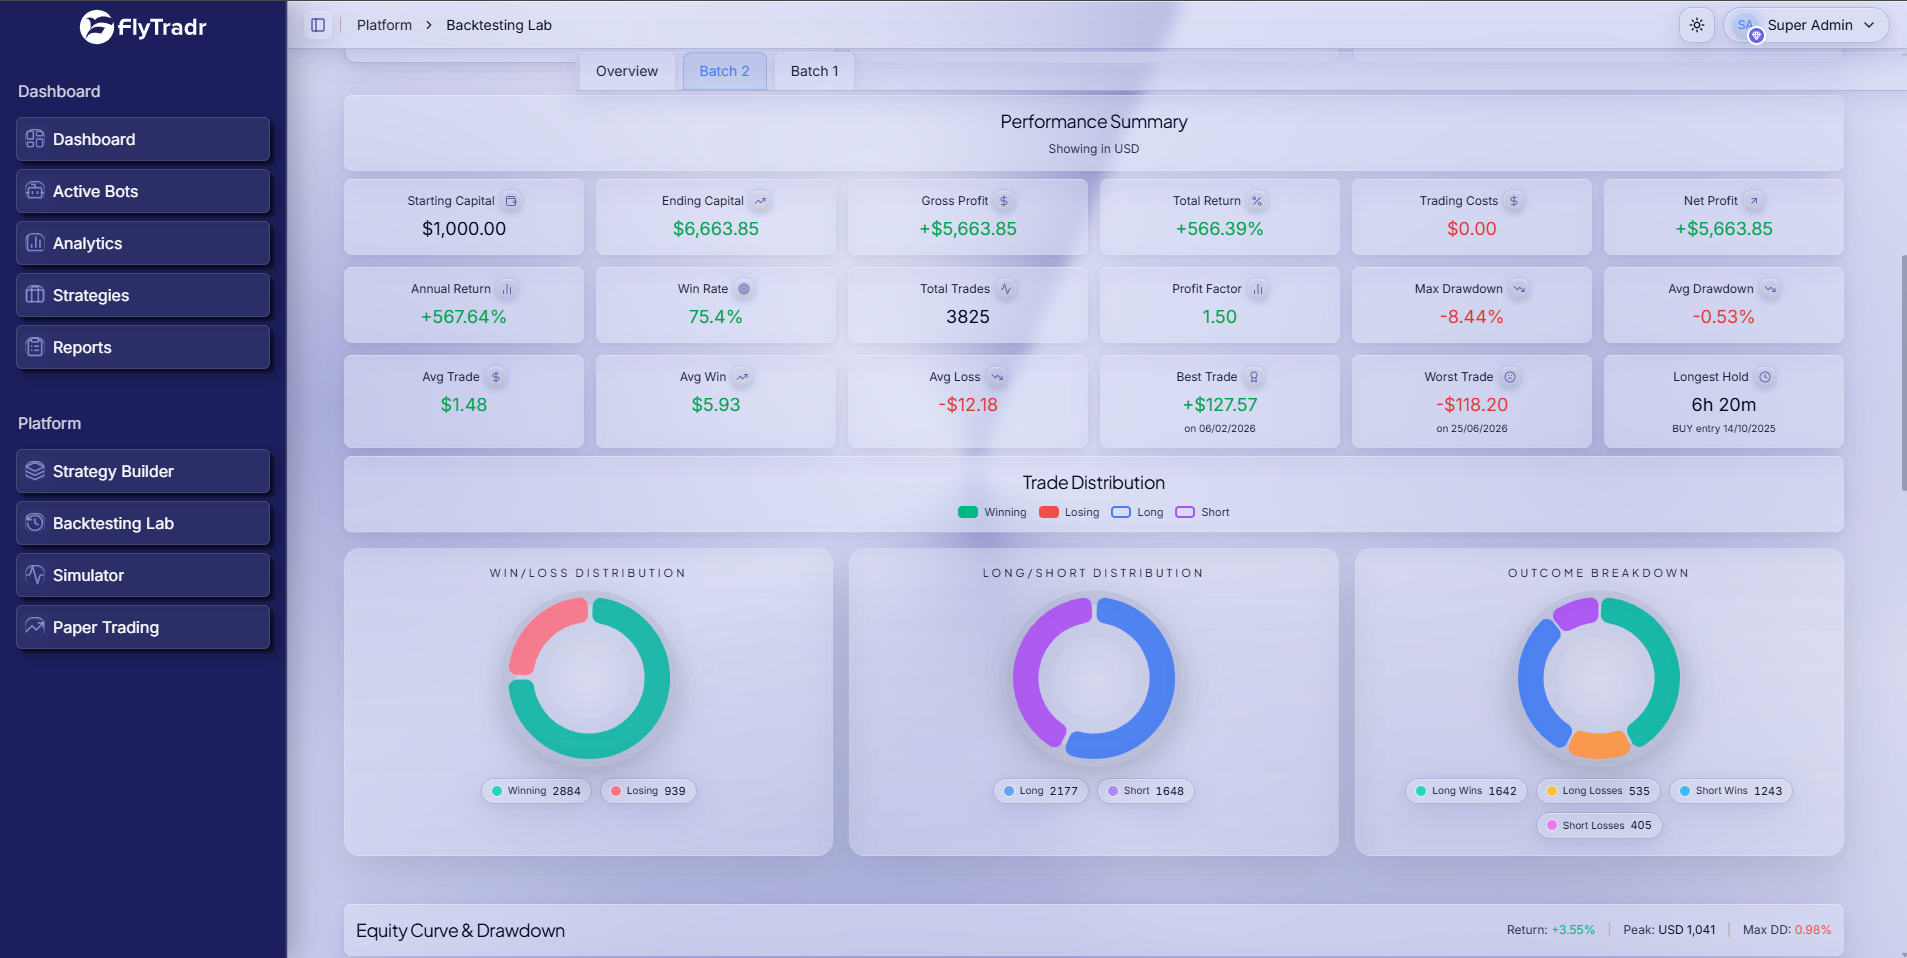
Task: Go to the Reports page
Action: click(143, 347)
